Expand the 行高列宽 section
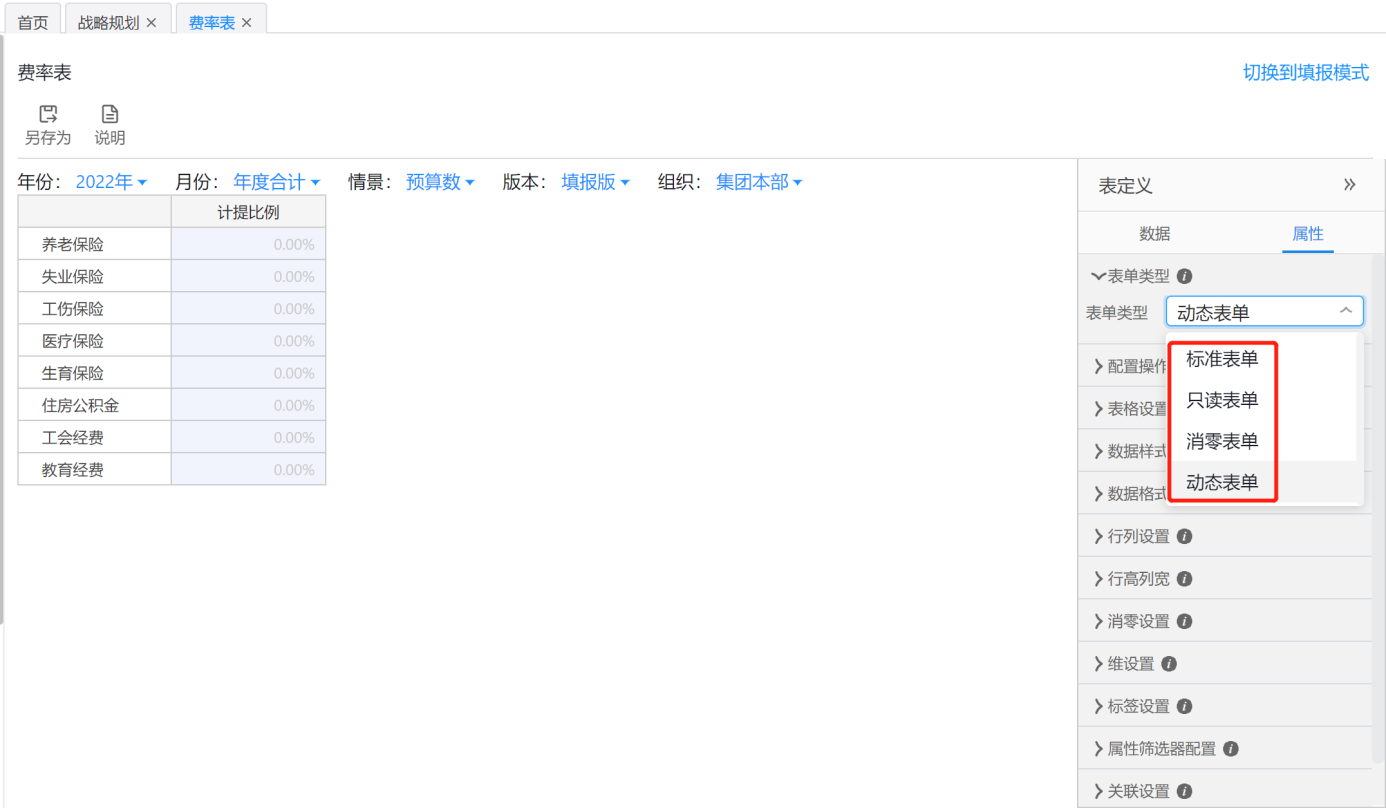 (x=1138, y=579)
